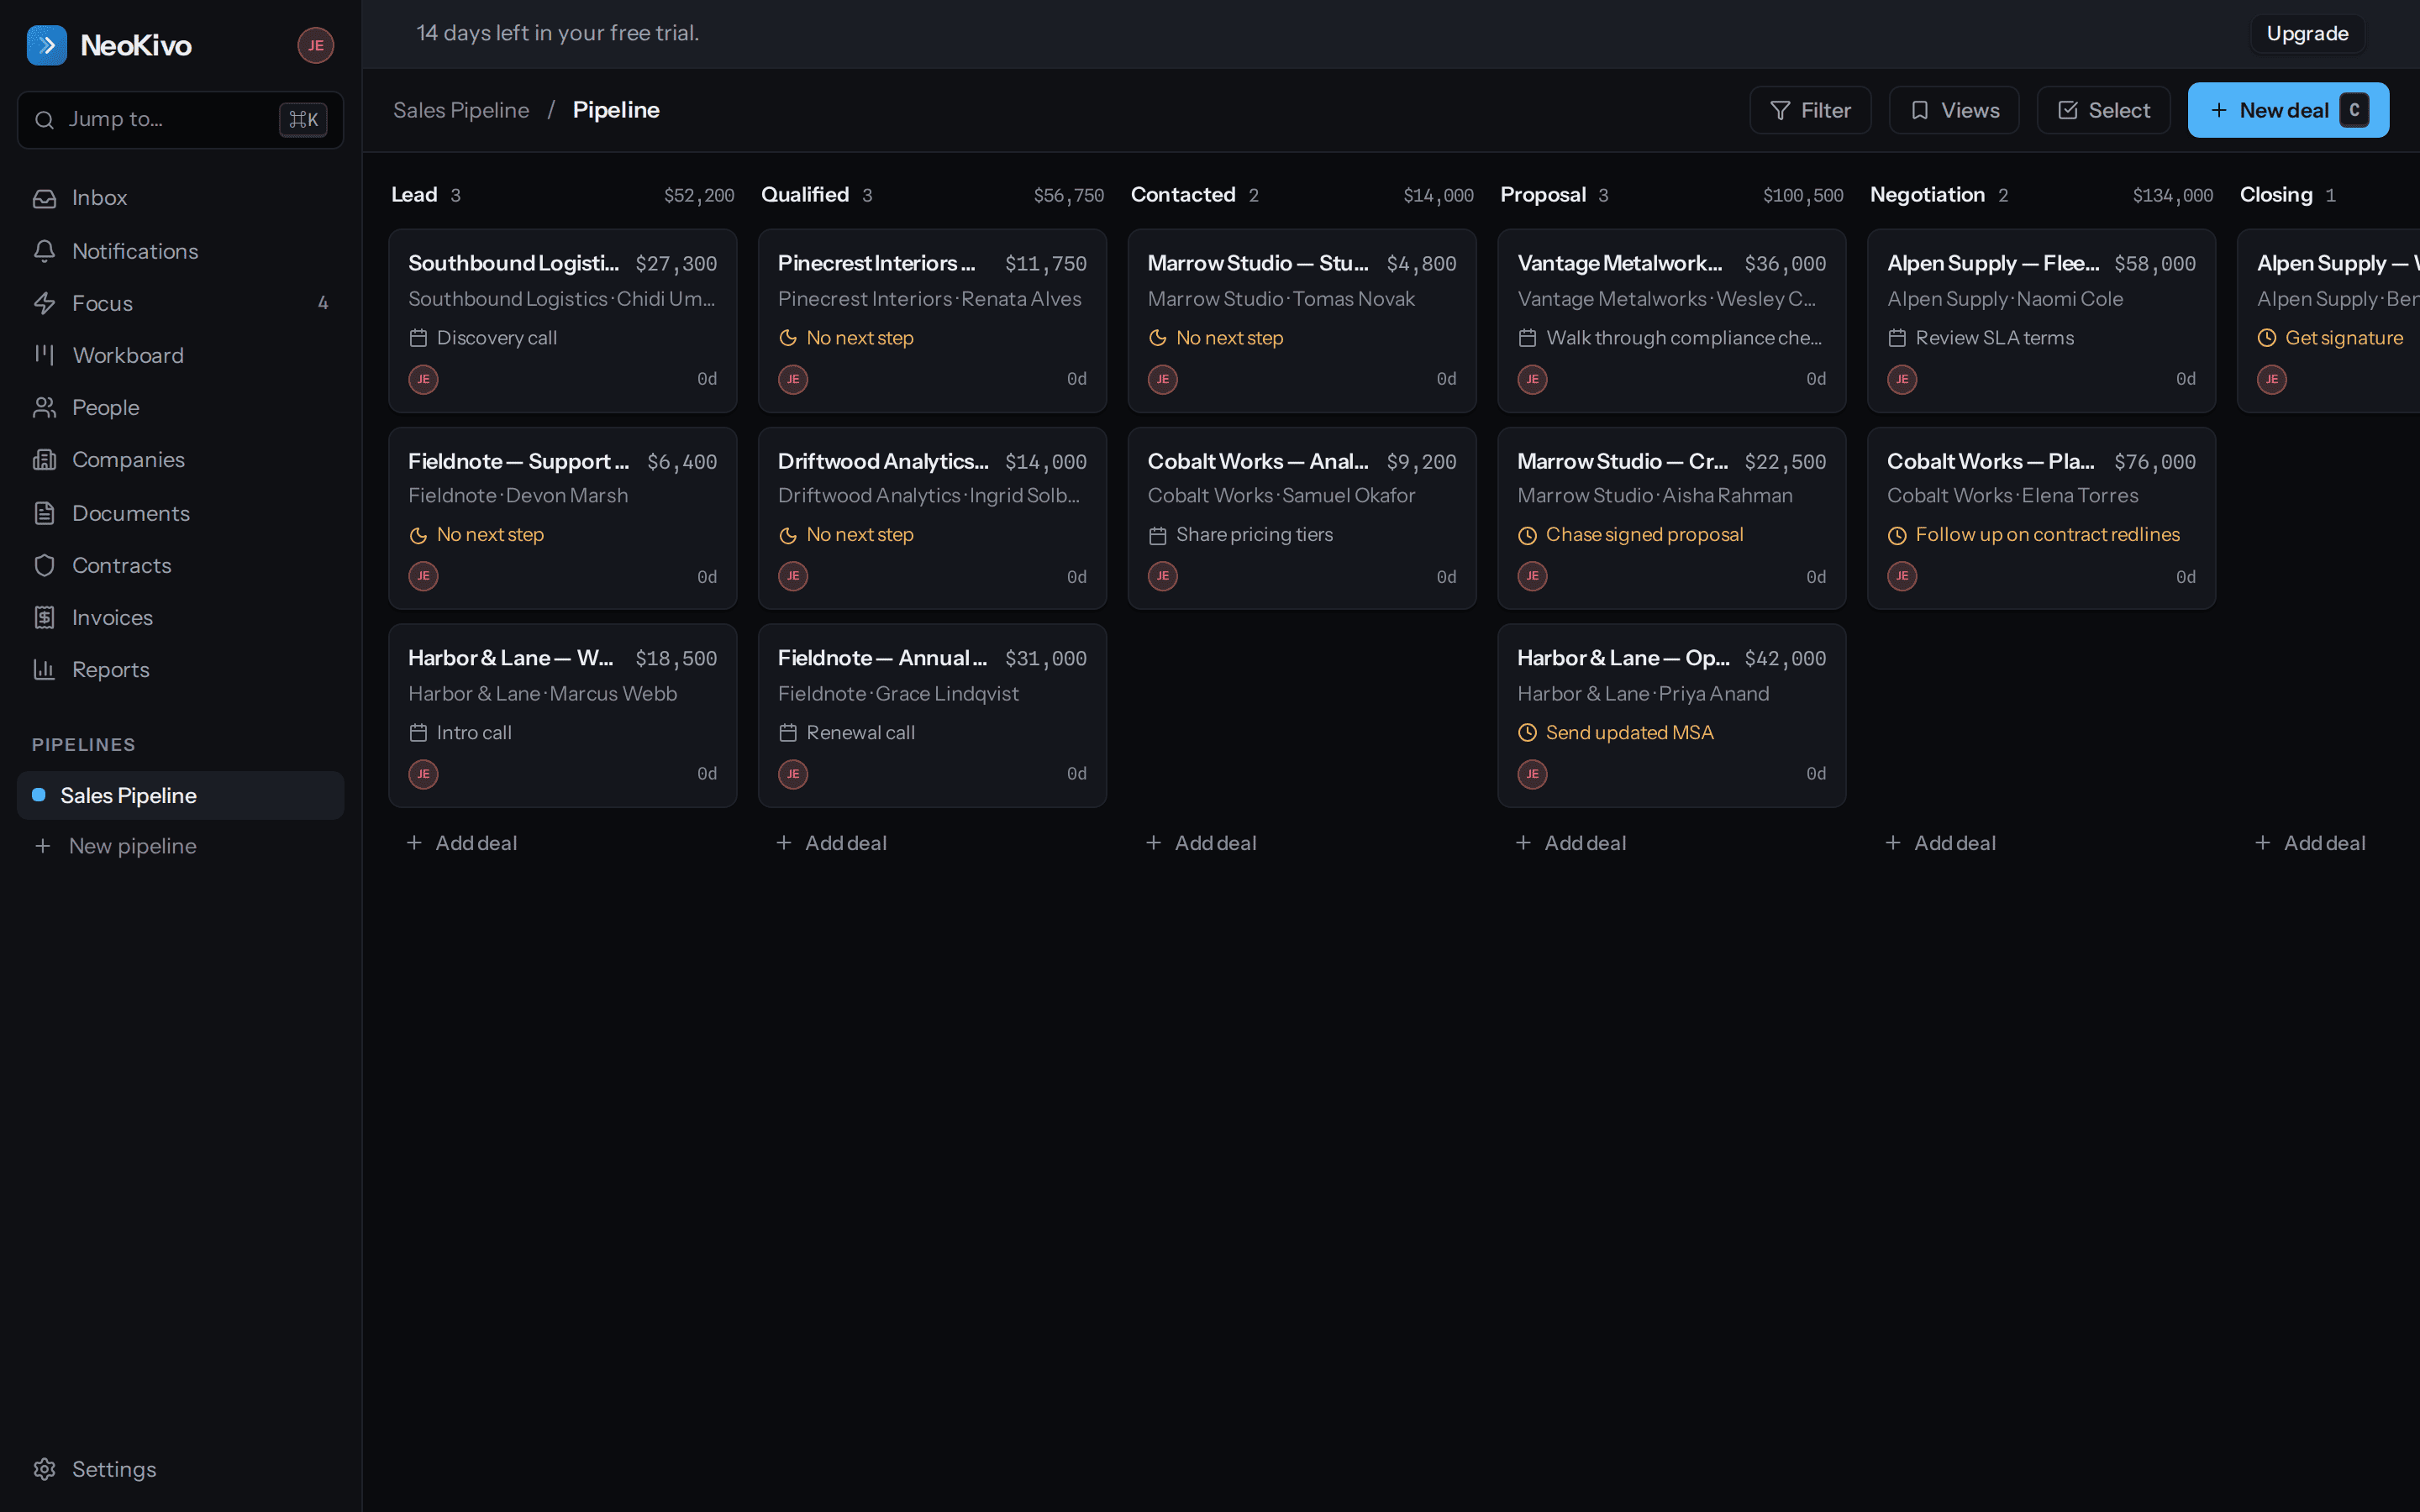
Task: Open the Driftwood Analytics deal card
Action: pos(932,518)
